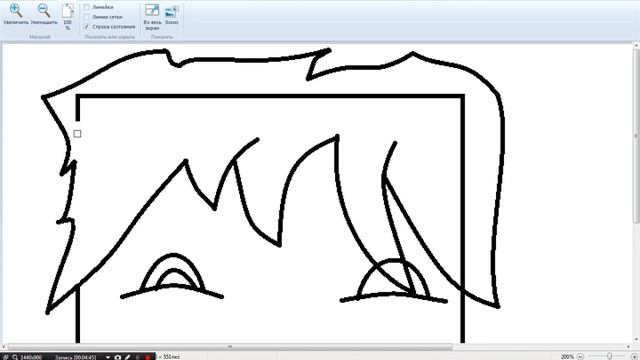Click the pause icon in recorder bar
This screenshot has width=640, height=360.
pyautogui.click(x=138, y=357)
